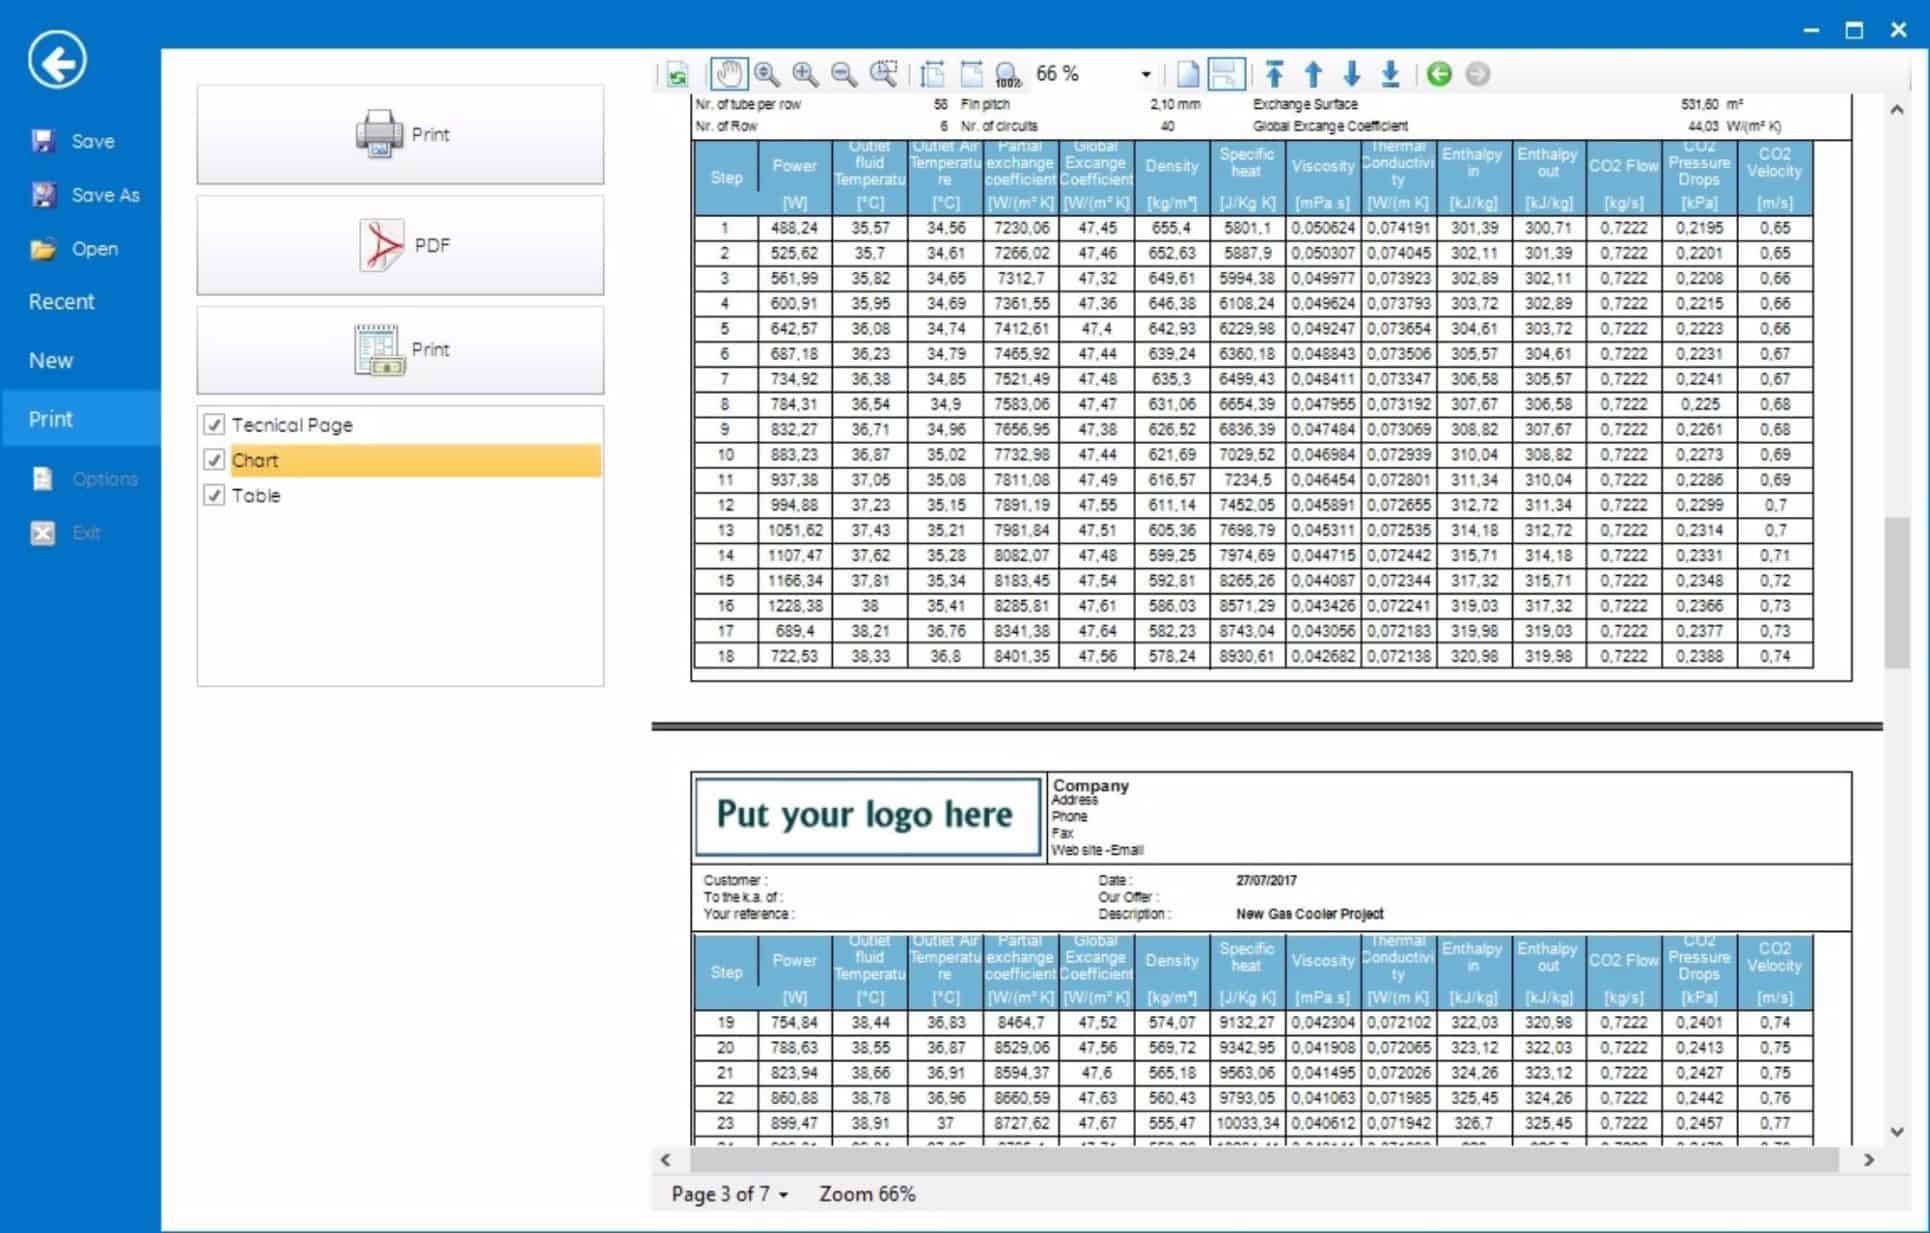
Task: Go to next page arrow
Action: pyautogui.click(x=1352, y=74)
